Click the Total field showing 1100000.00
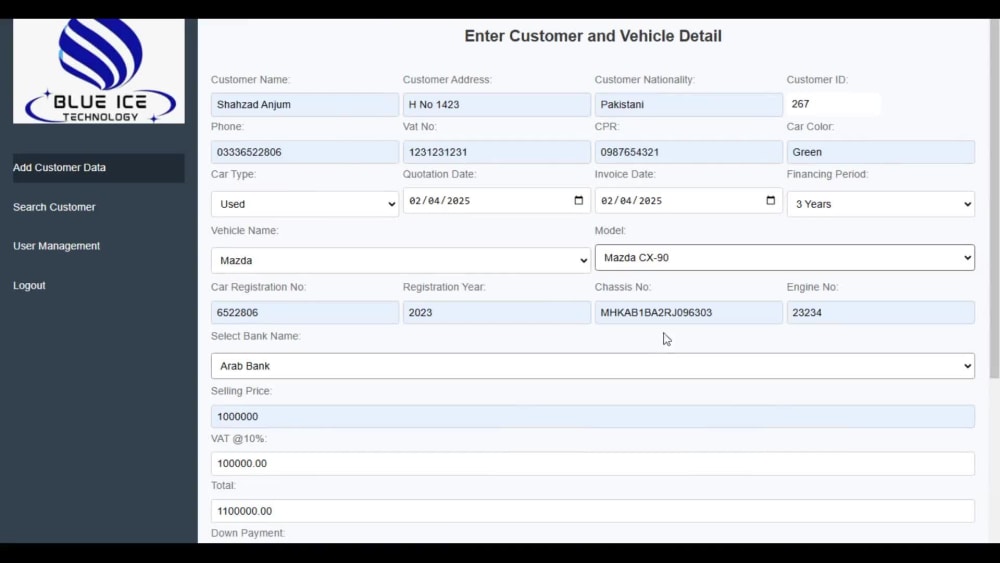 click(592, 511)
